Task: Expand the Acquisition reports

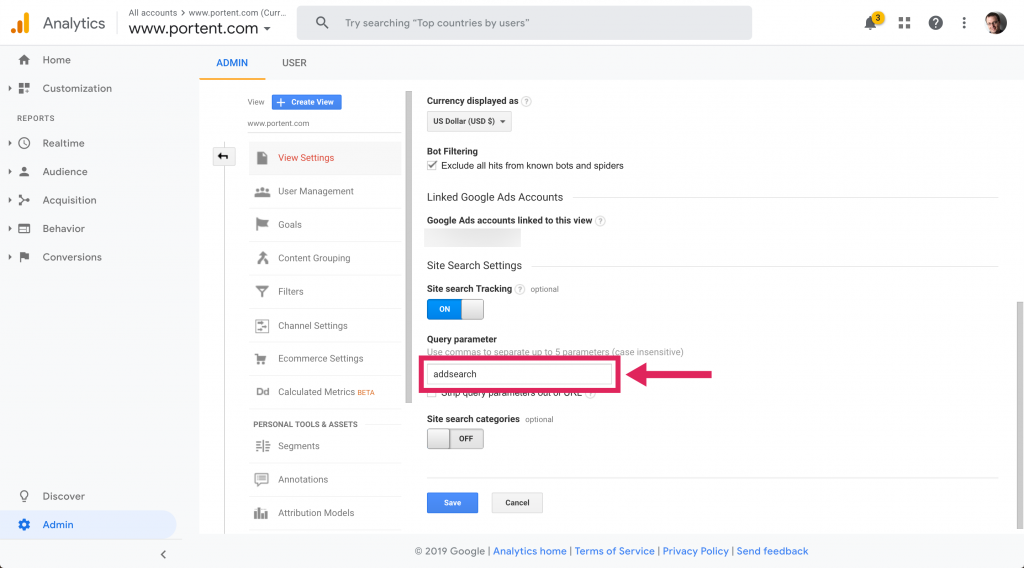Action: [x=10, y=200]
